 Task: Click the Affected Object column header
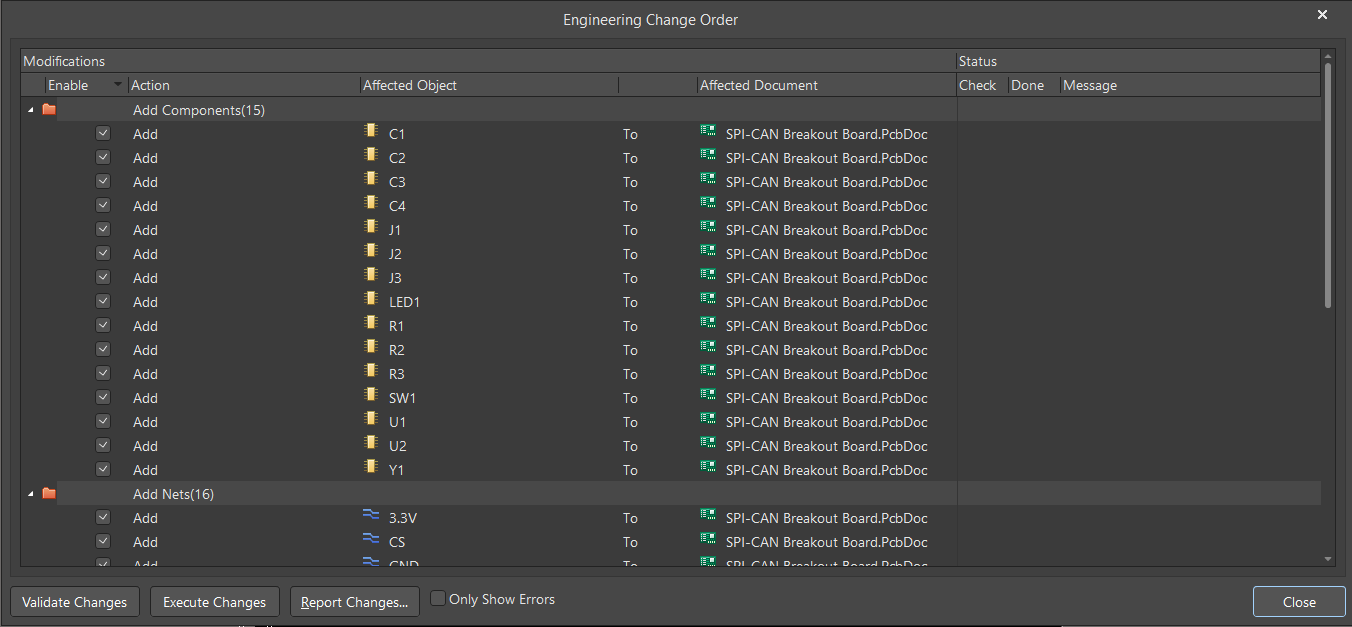(x=489, y=85)
